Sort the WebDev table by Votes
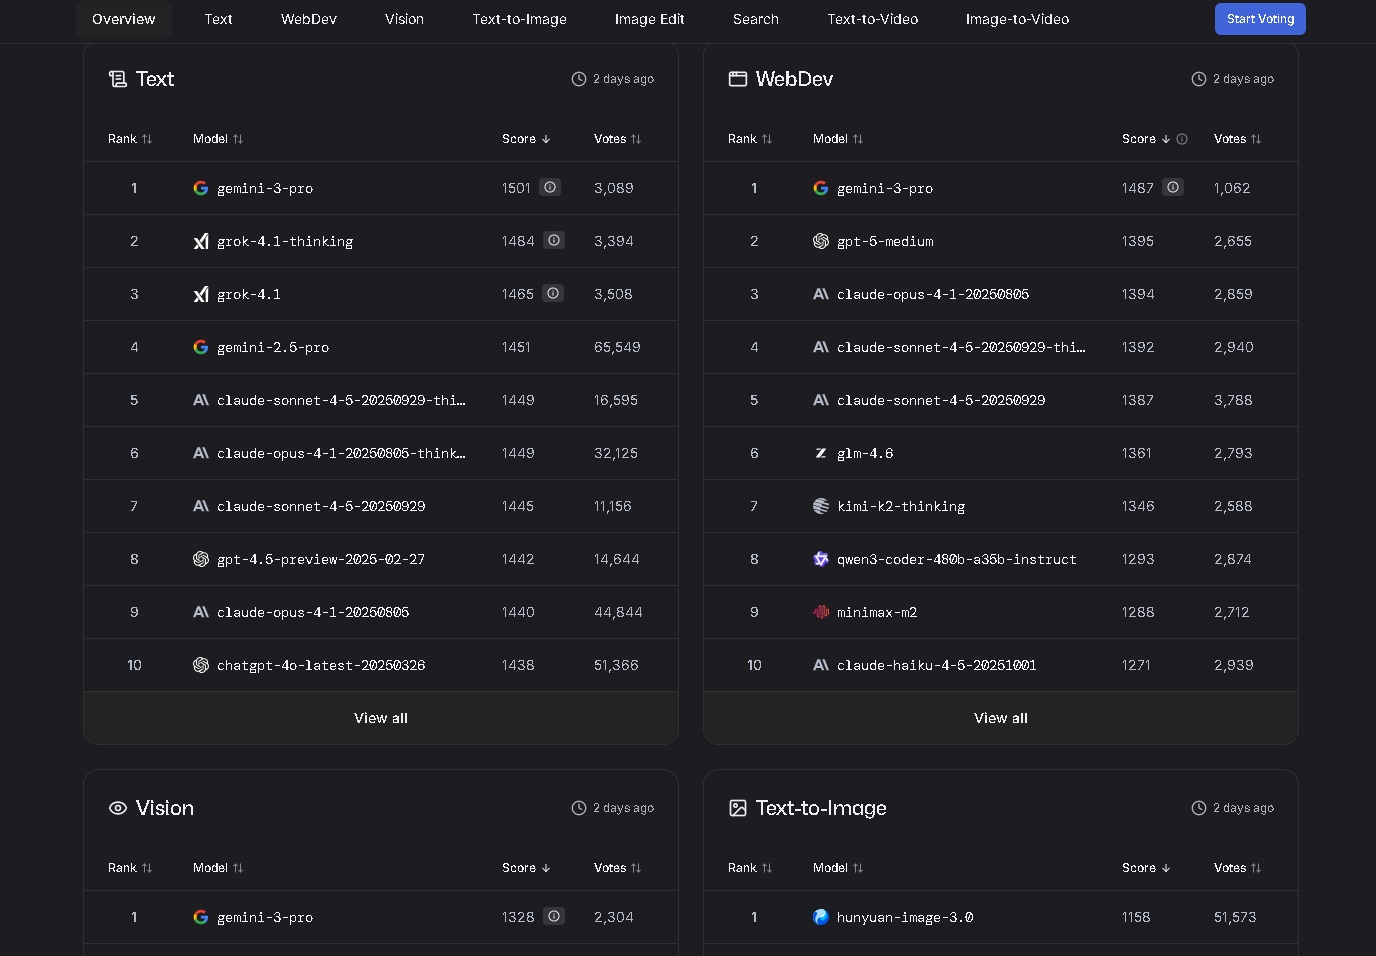 click(x=1238, y=139)
